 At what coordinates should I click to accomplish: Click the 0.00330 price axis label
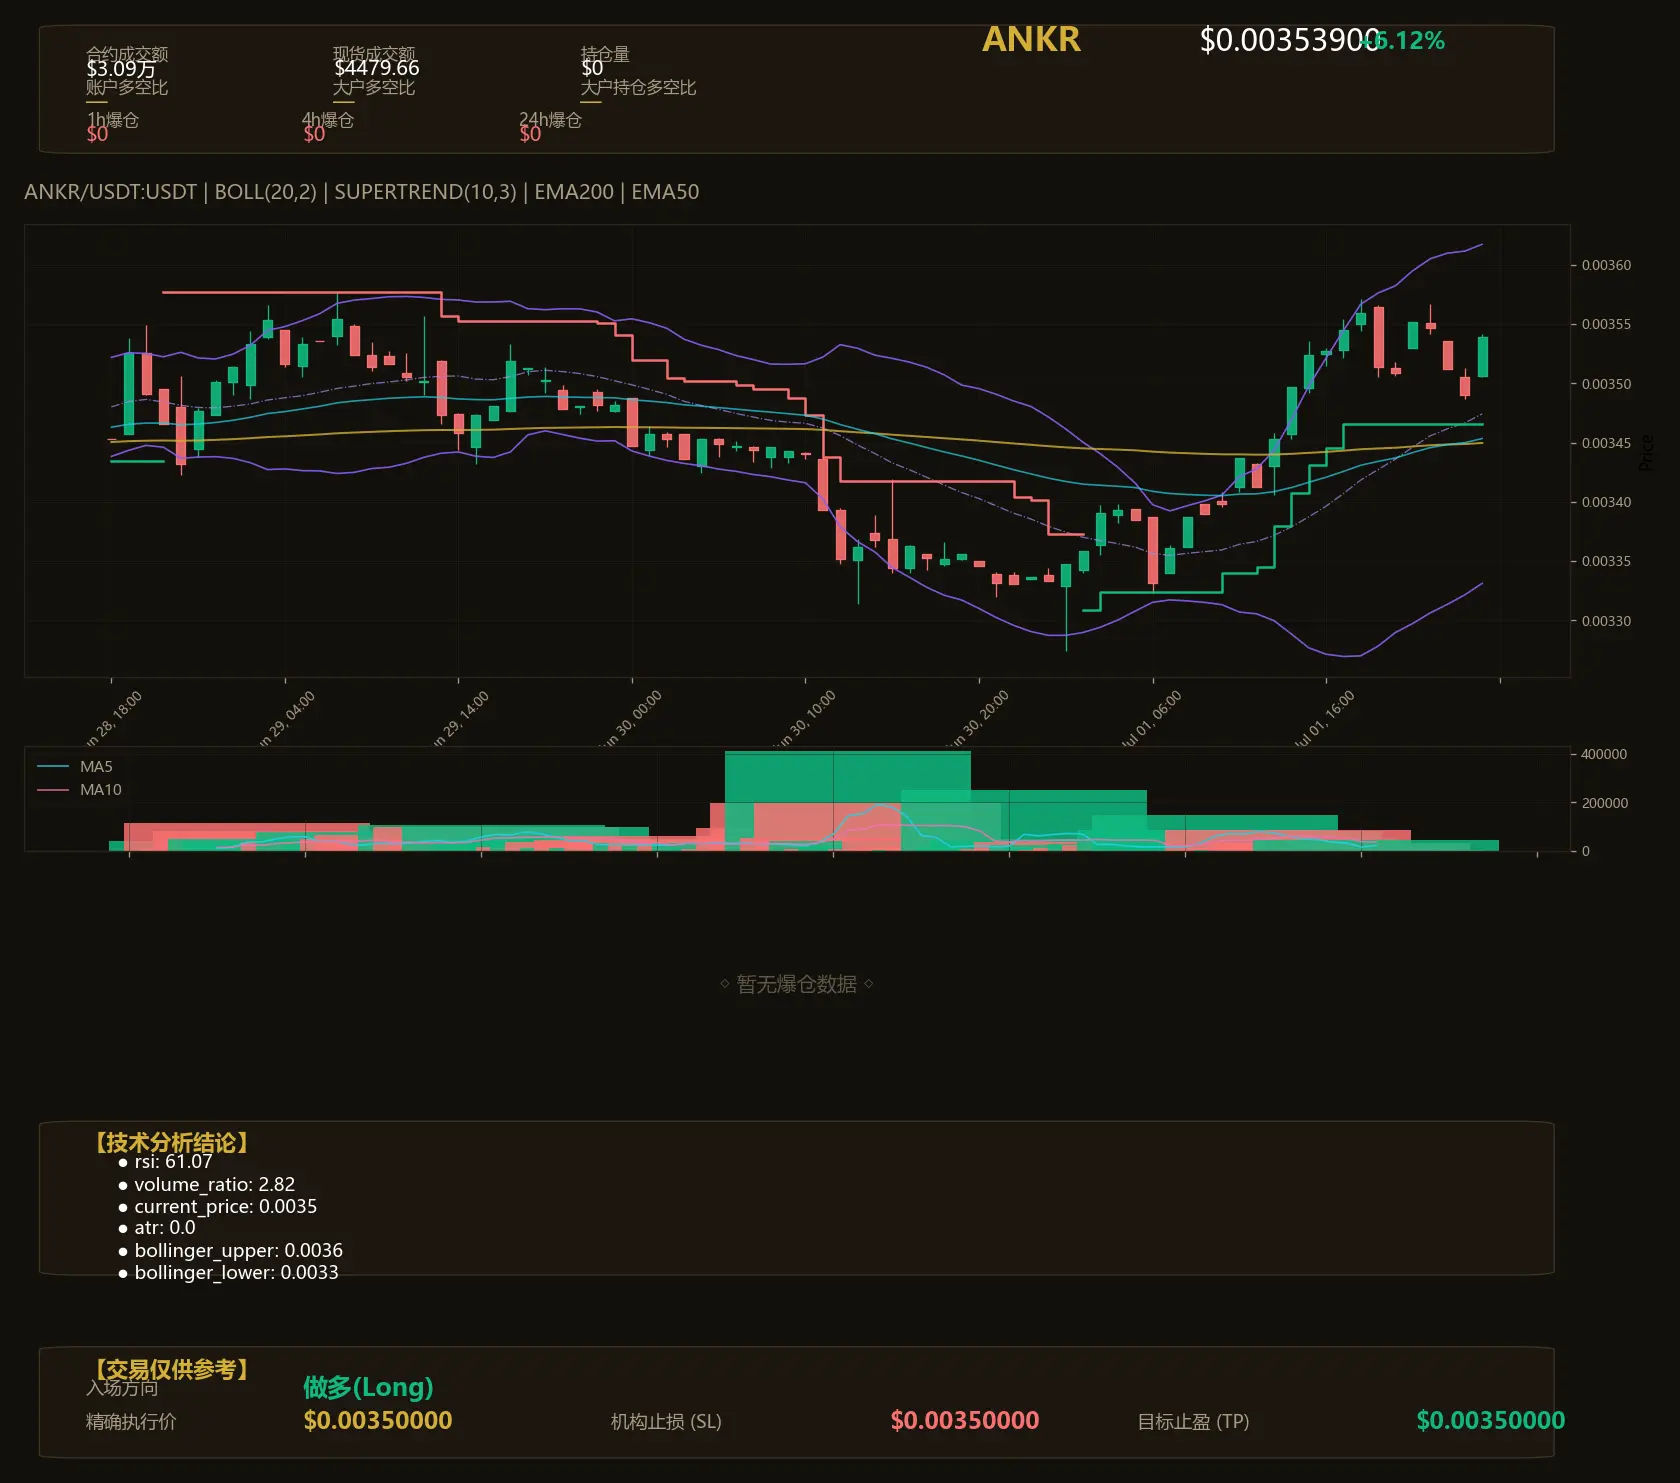tap(1606, 621)
